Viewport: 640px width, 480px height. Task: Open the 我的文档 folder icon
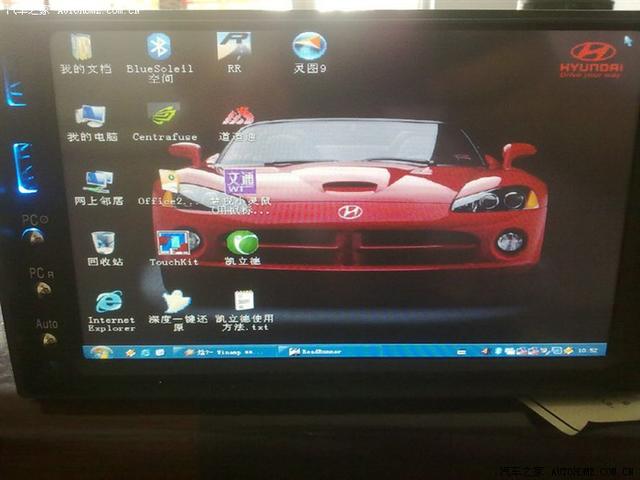[83, 48]
